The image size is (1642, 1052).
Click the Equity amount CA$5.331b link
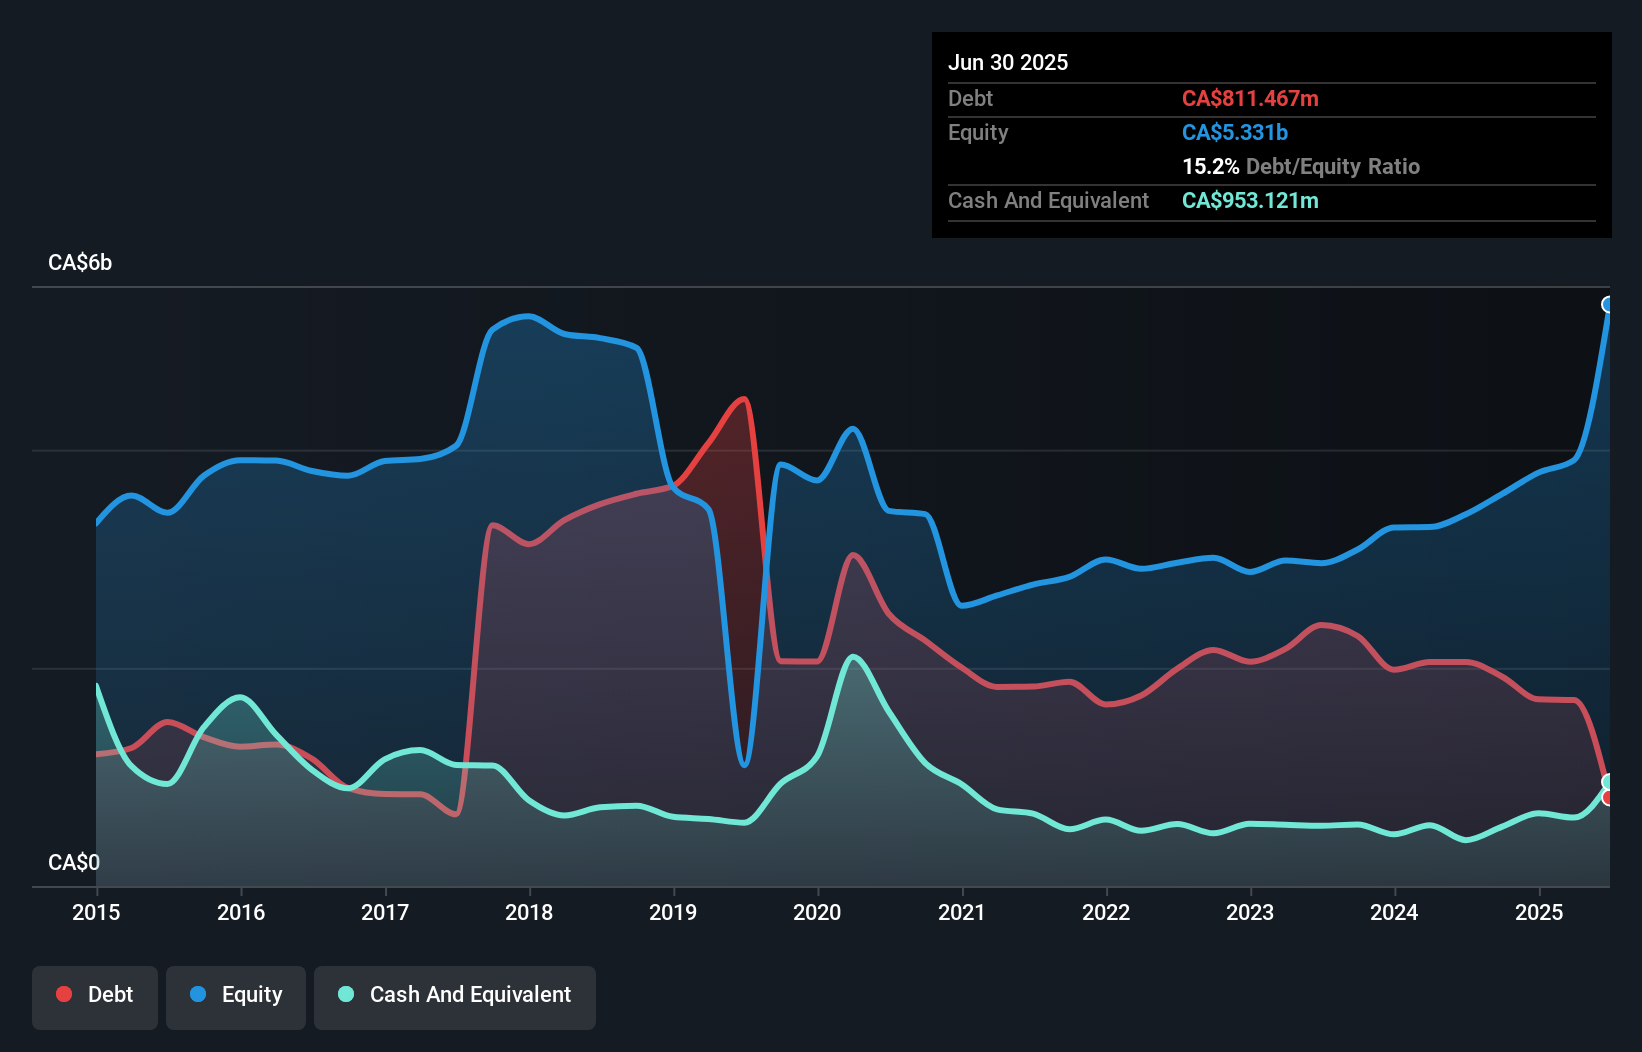[x=1234, y=132]
